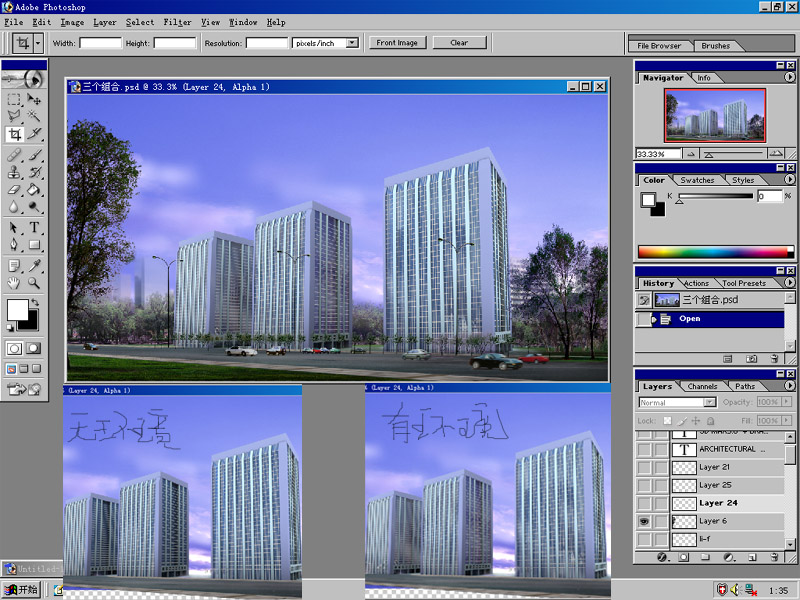The width and height of the screenshot is (800, 600).
Task: Select the Clone Stamp tool
Action: pyautogui.click(x=14, y=172)
